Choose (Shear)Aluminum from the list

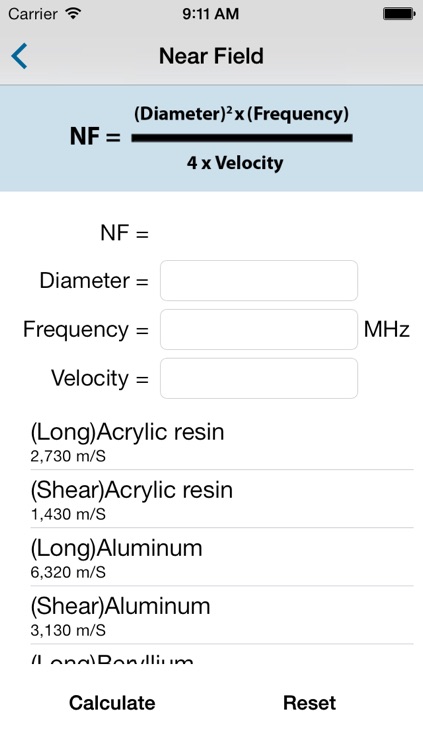pyautogui.click(x=222, y=615)
